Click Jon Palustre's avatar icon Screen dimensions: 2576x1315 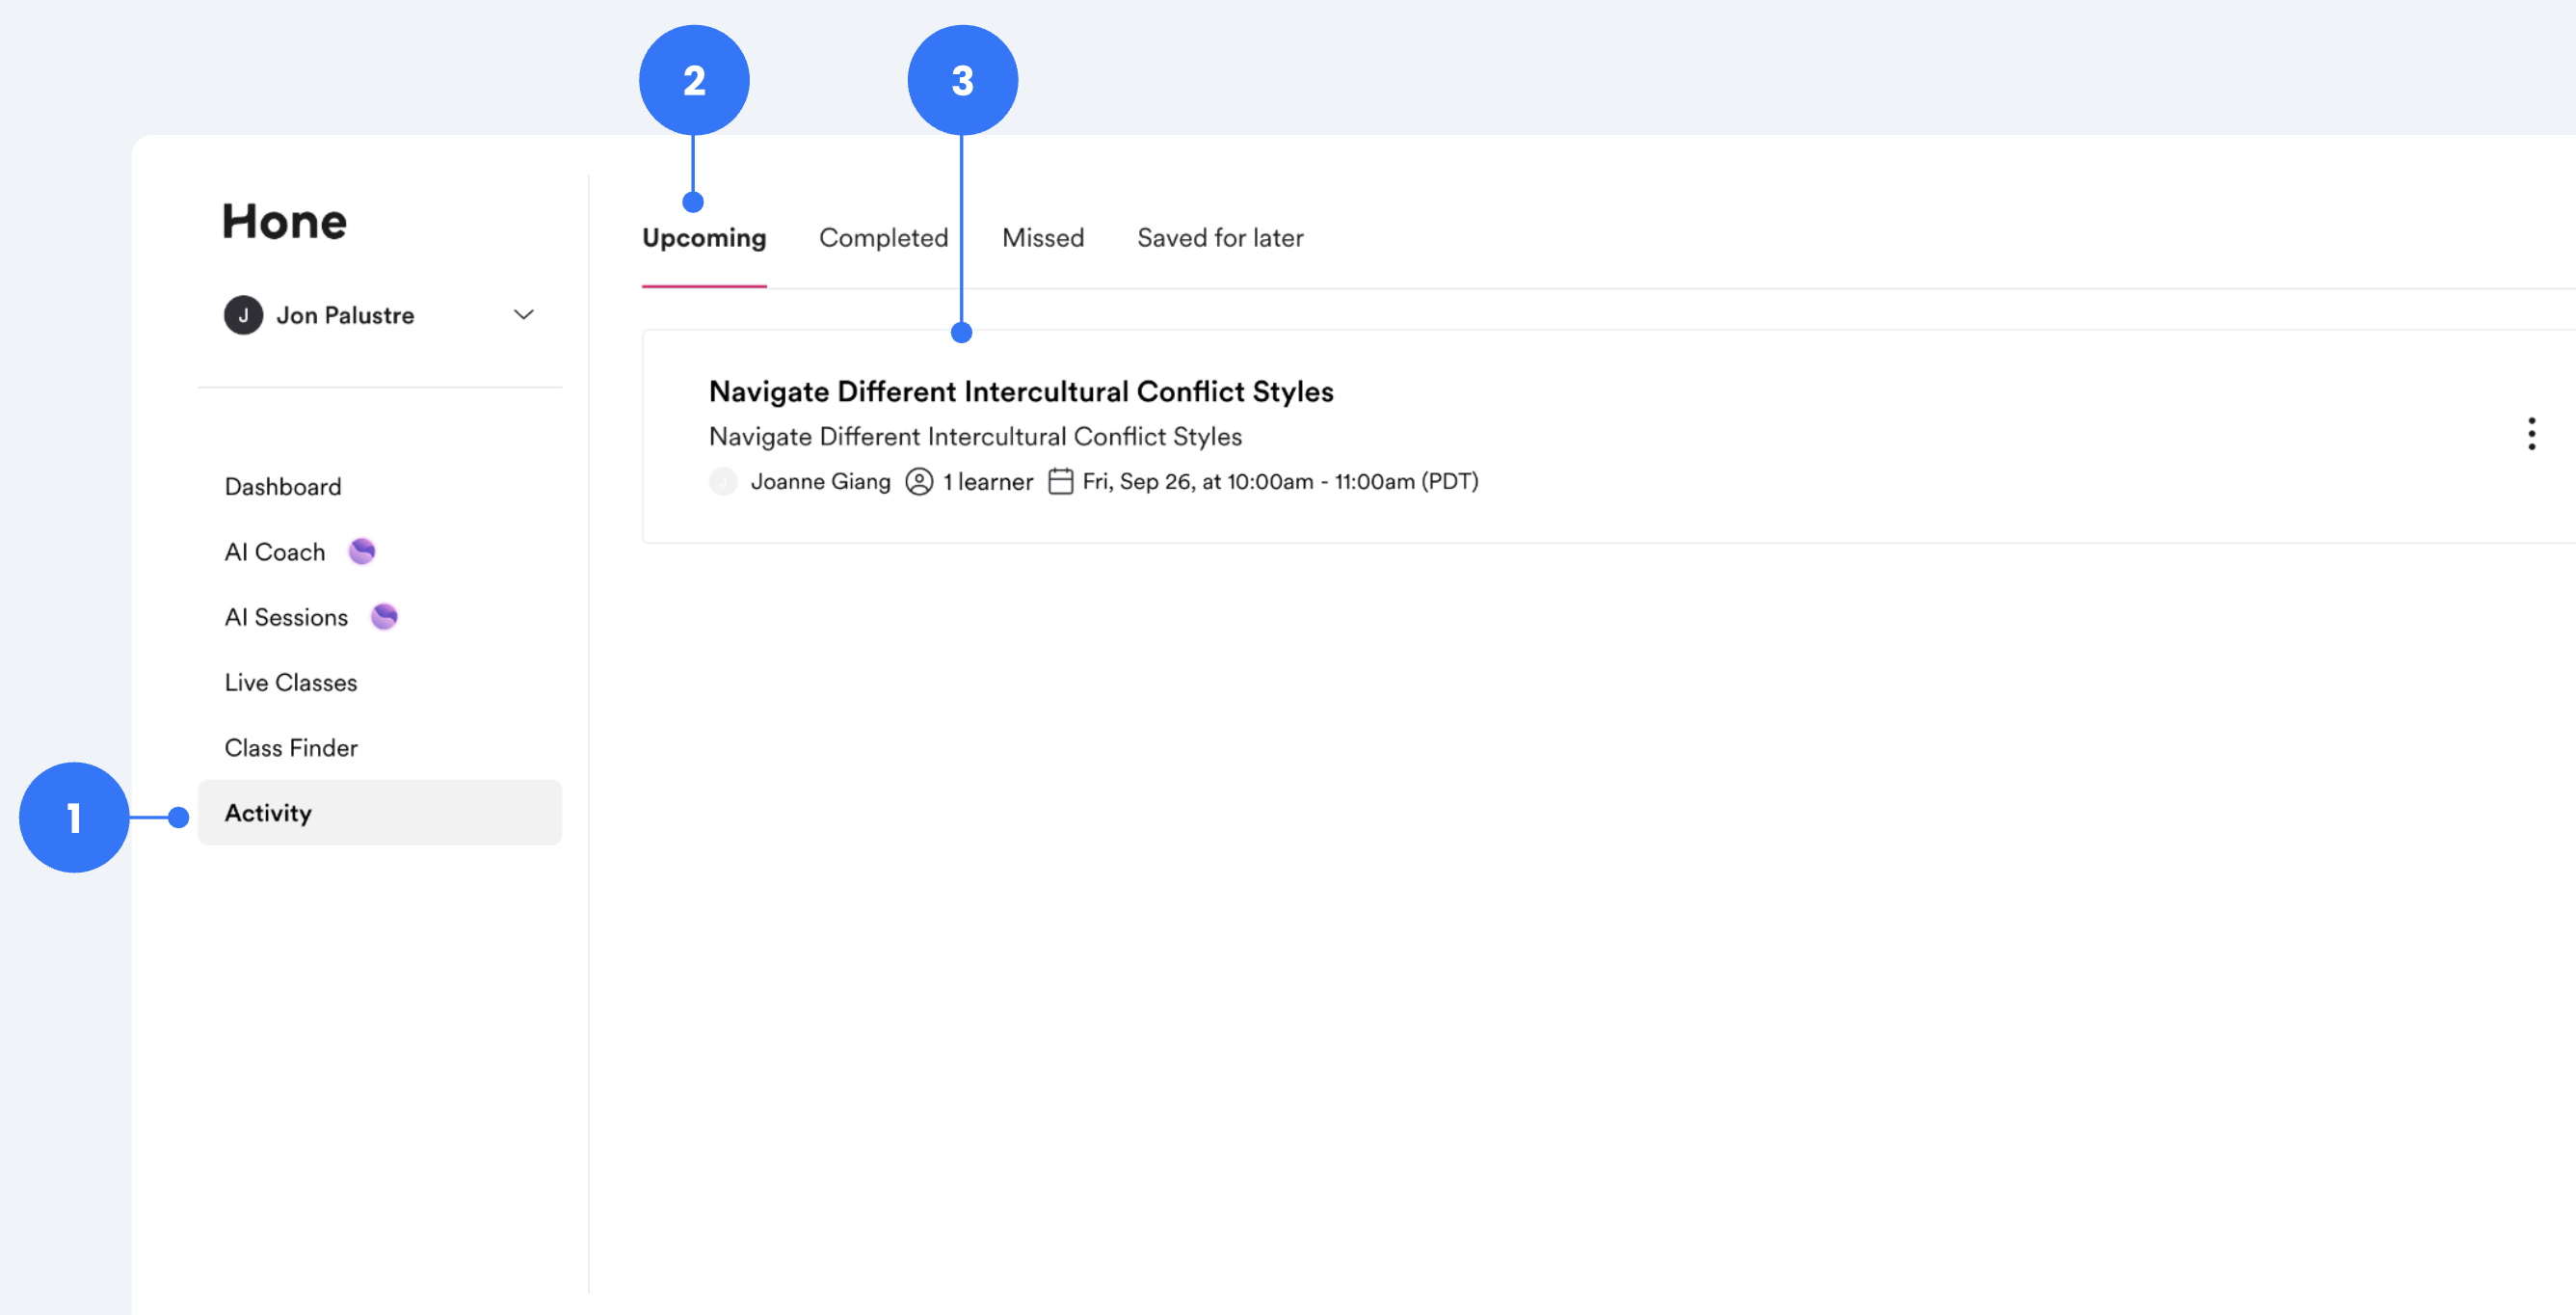[x=243, y=315]
